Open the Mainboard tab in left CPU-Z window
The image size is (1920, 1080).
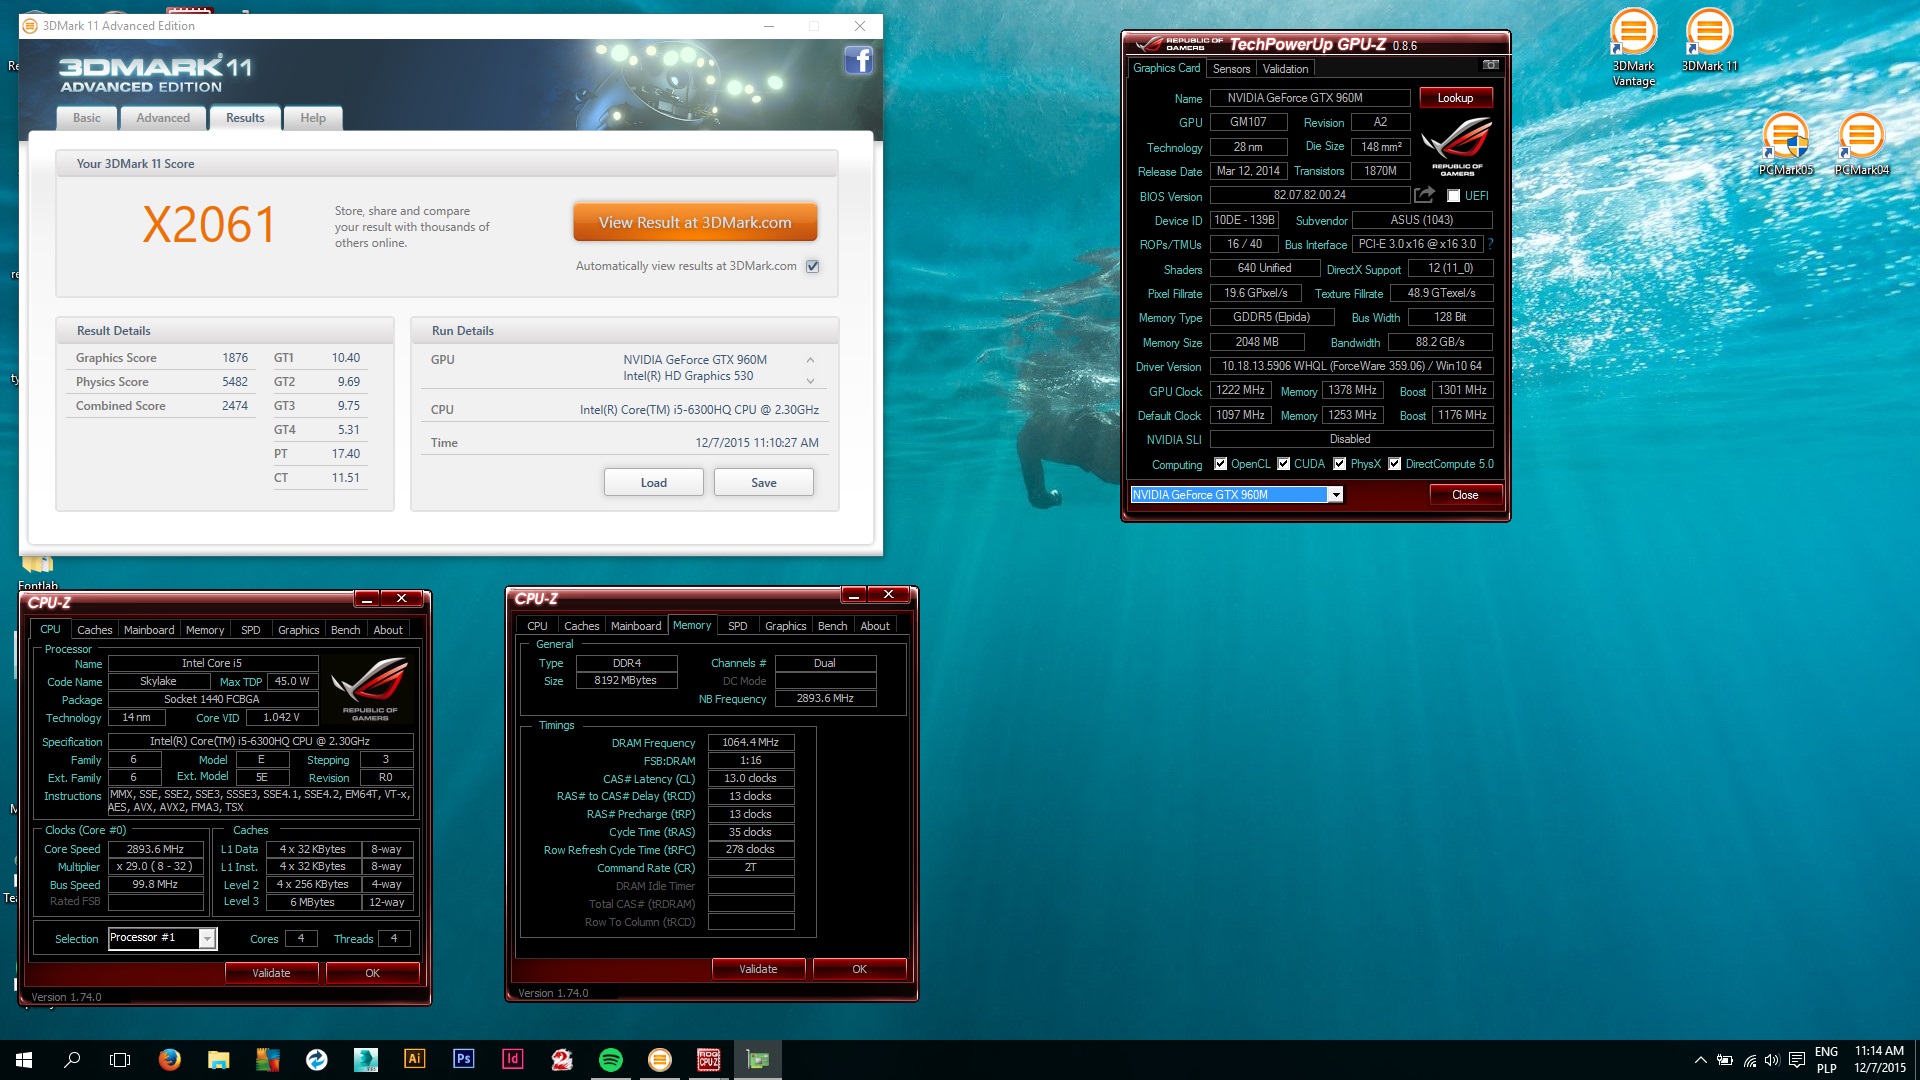(149, 630)
